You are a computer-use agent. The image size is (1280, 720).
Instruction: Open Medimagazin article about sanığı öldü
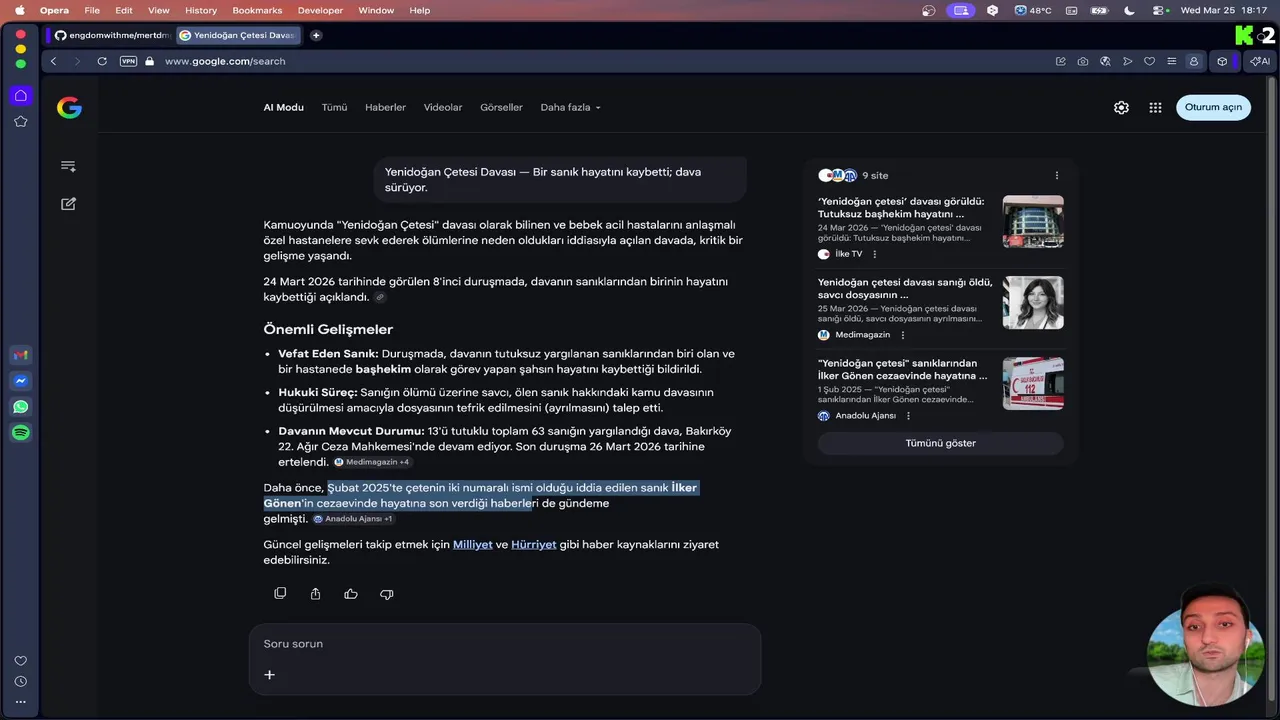[x=905, y=288]
